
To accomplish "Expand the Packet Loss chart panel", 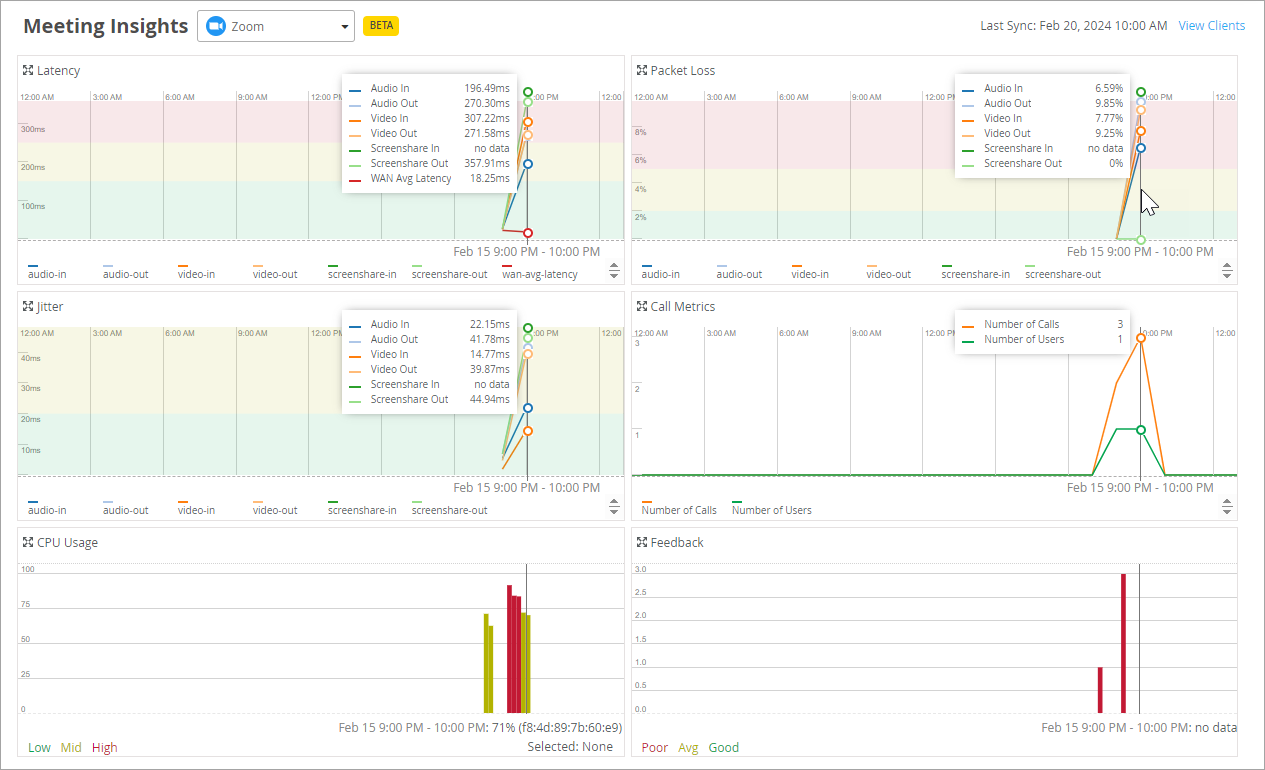I will pos(642,71).
